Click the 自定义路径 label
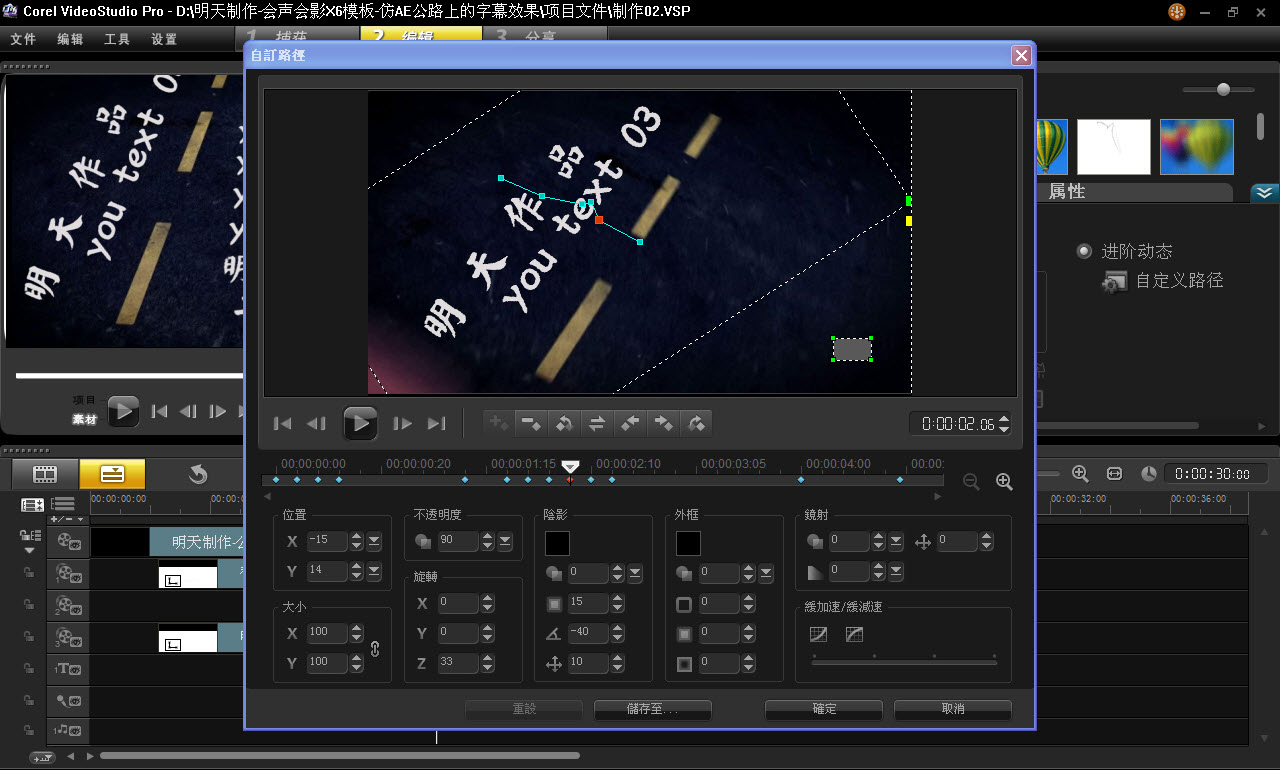Viewport: 1280px width, 770px height. [1179, 281]
